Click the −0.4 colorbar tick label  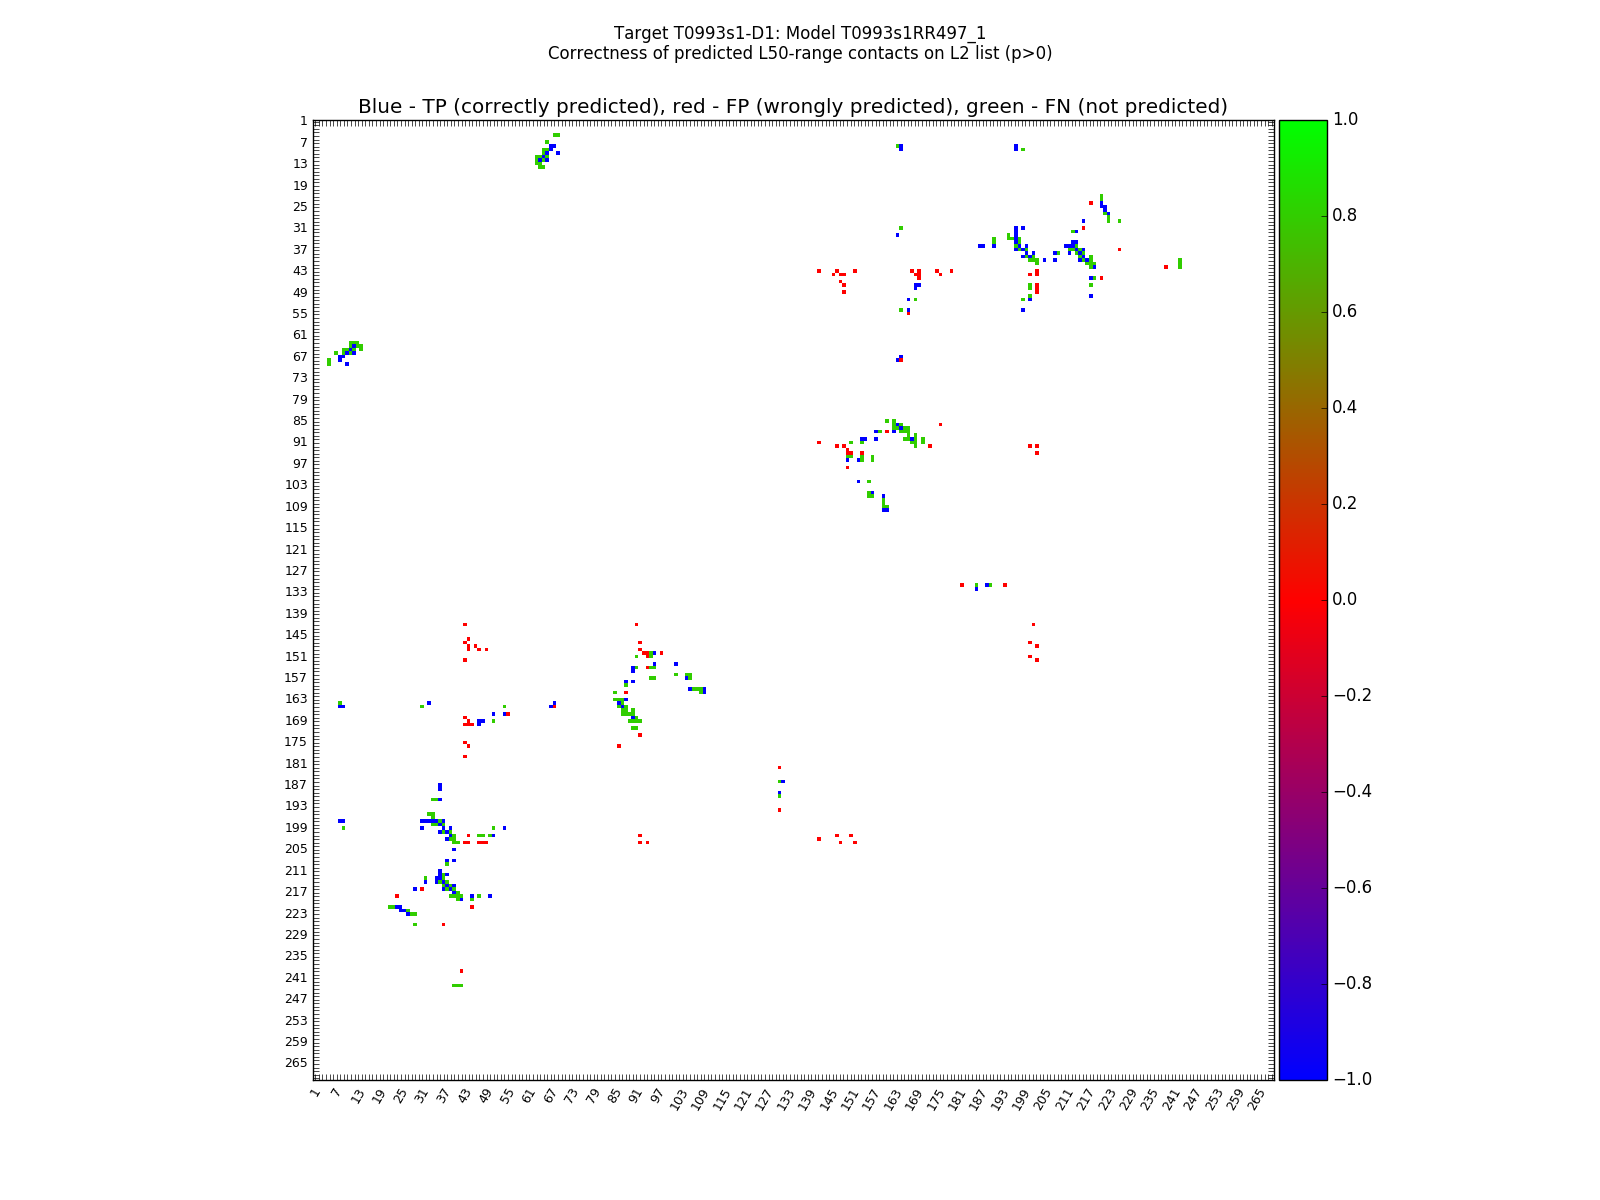coord(1349,791)
